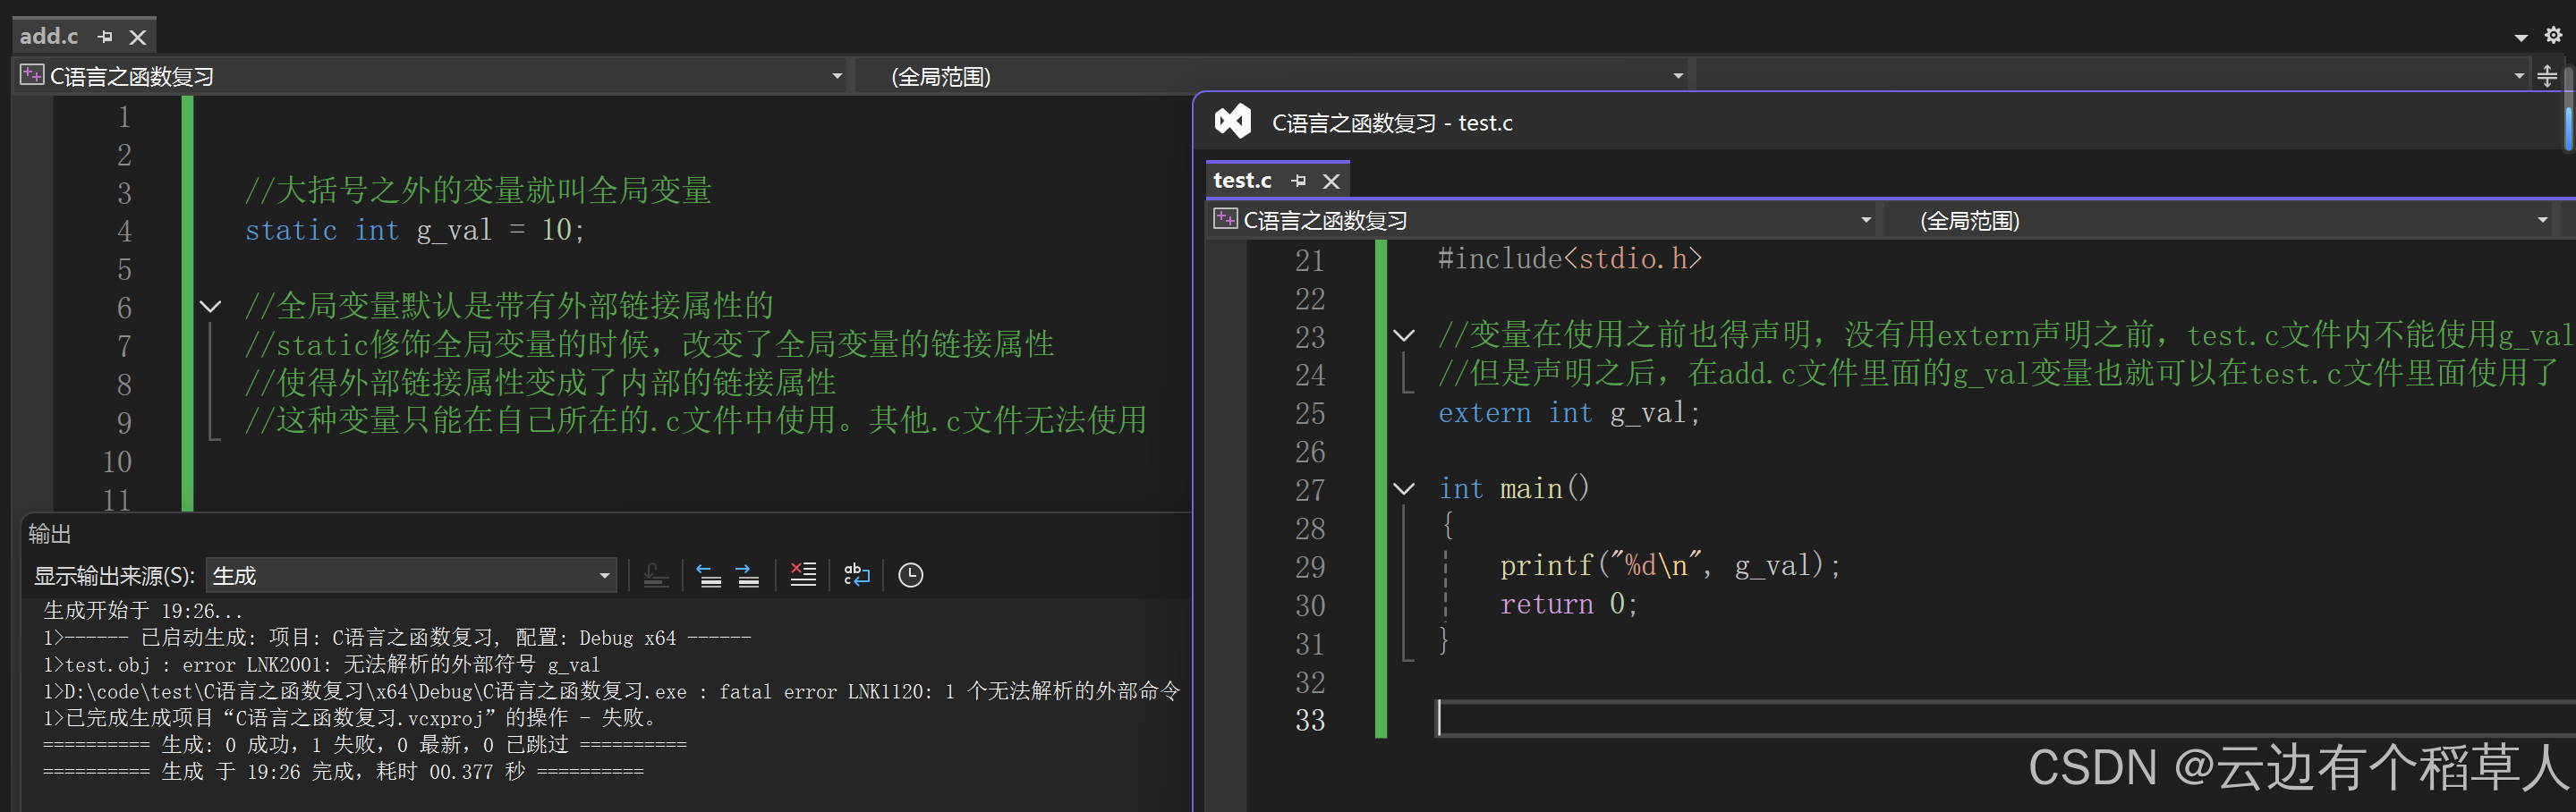Viewport: 2576px width, 812px height.
Task: Pin the add.c tab
Action: (105, 37)
